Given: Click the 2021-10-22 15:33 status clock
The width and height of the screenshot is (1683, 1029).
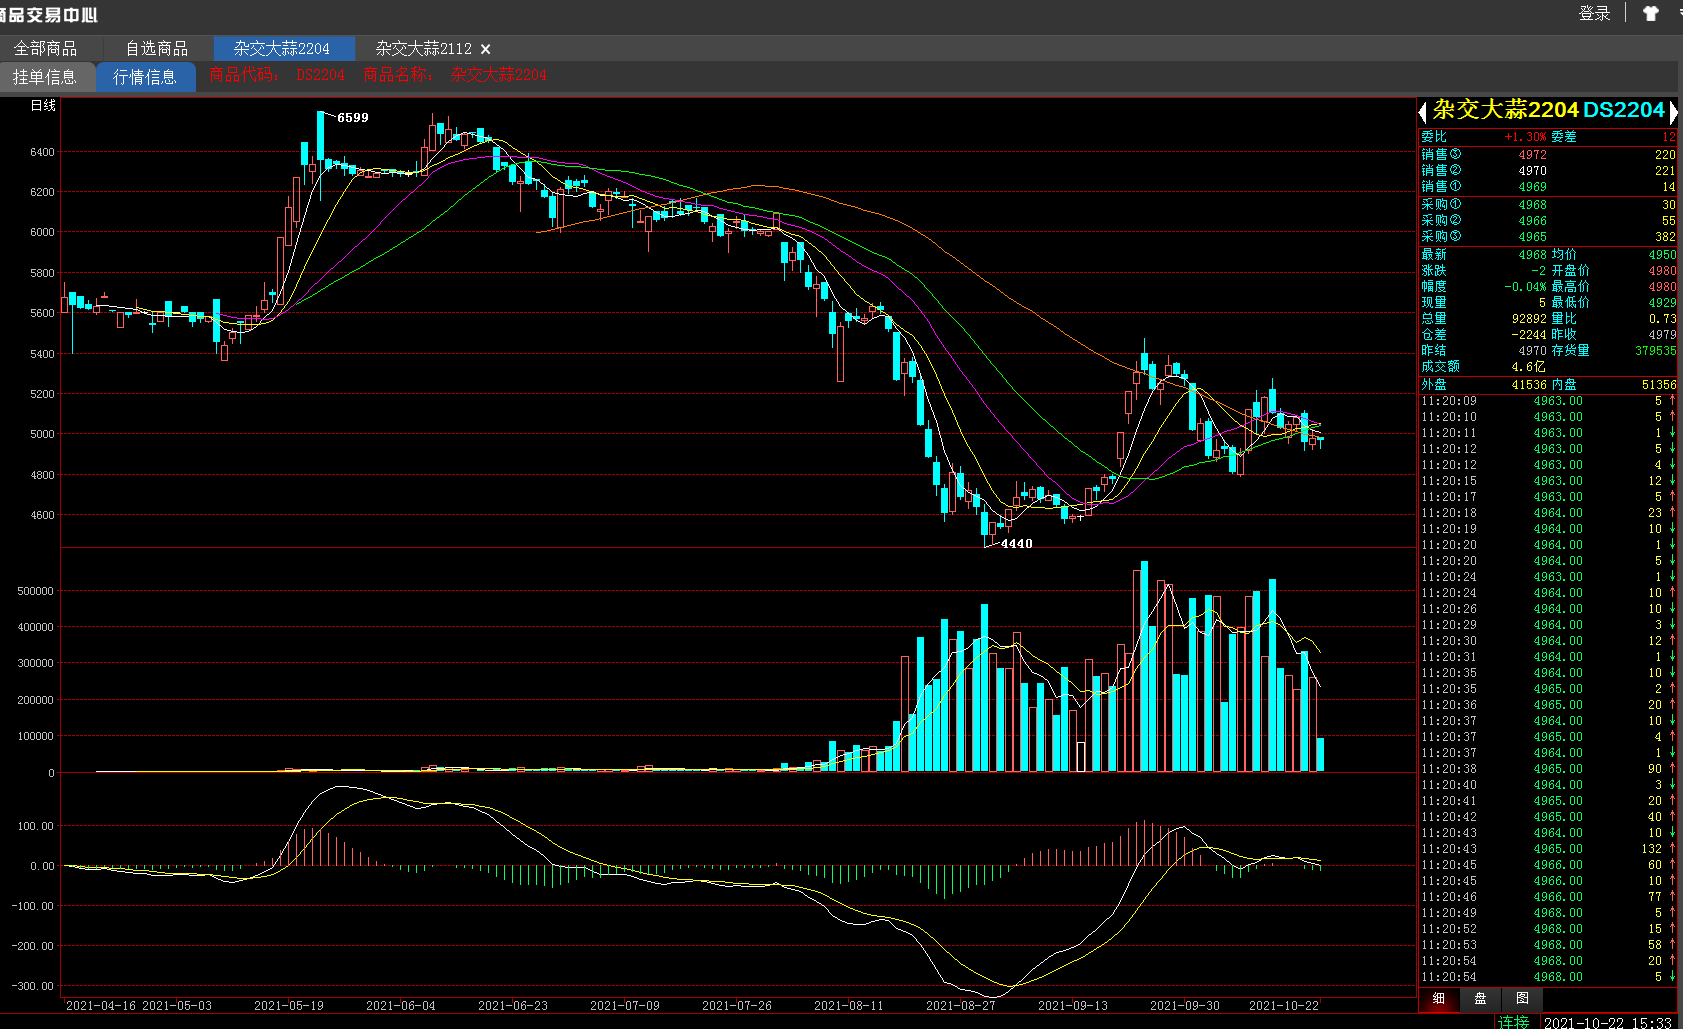Looking at the screenshot, I should pos(1608,1022).
